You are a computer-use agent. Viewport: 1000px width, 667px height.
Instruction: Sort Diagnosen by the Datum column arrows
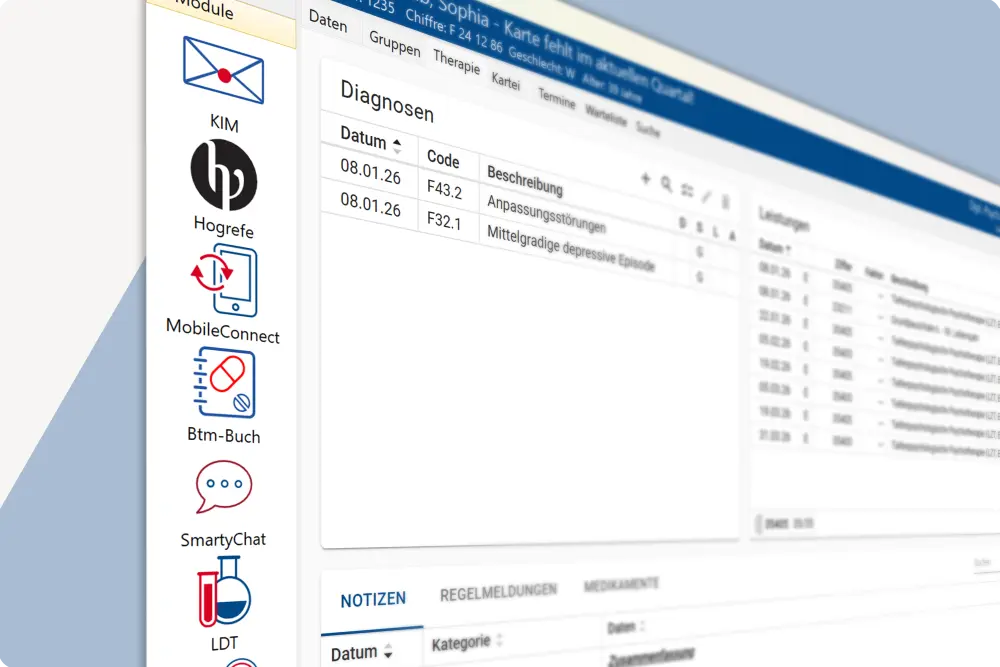397,146
